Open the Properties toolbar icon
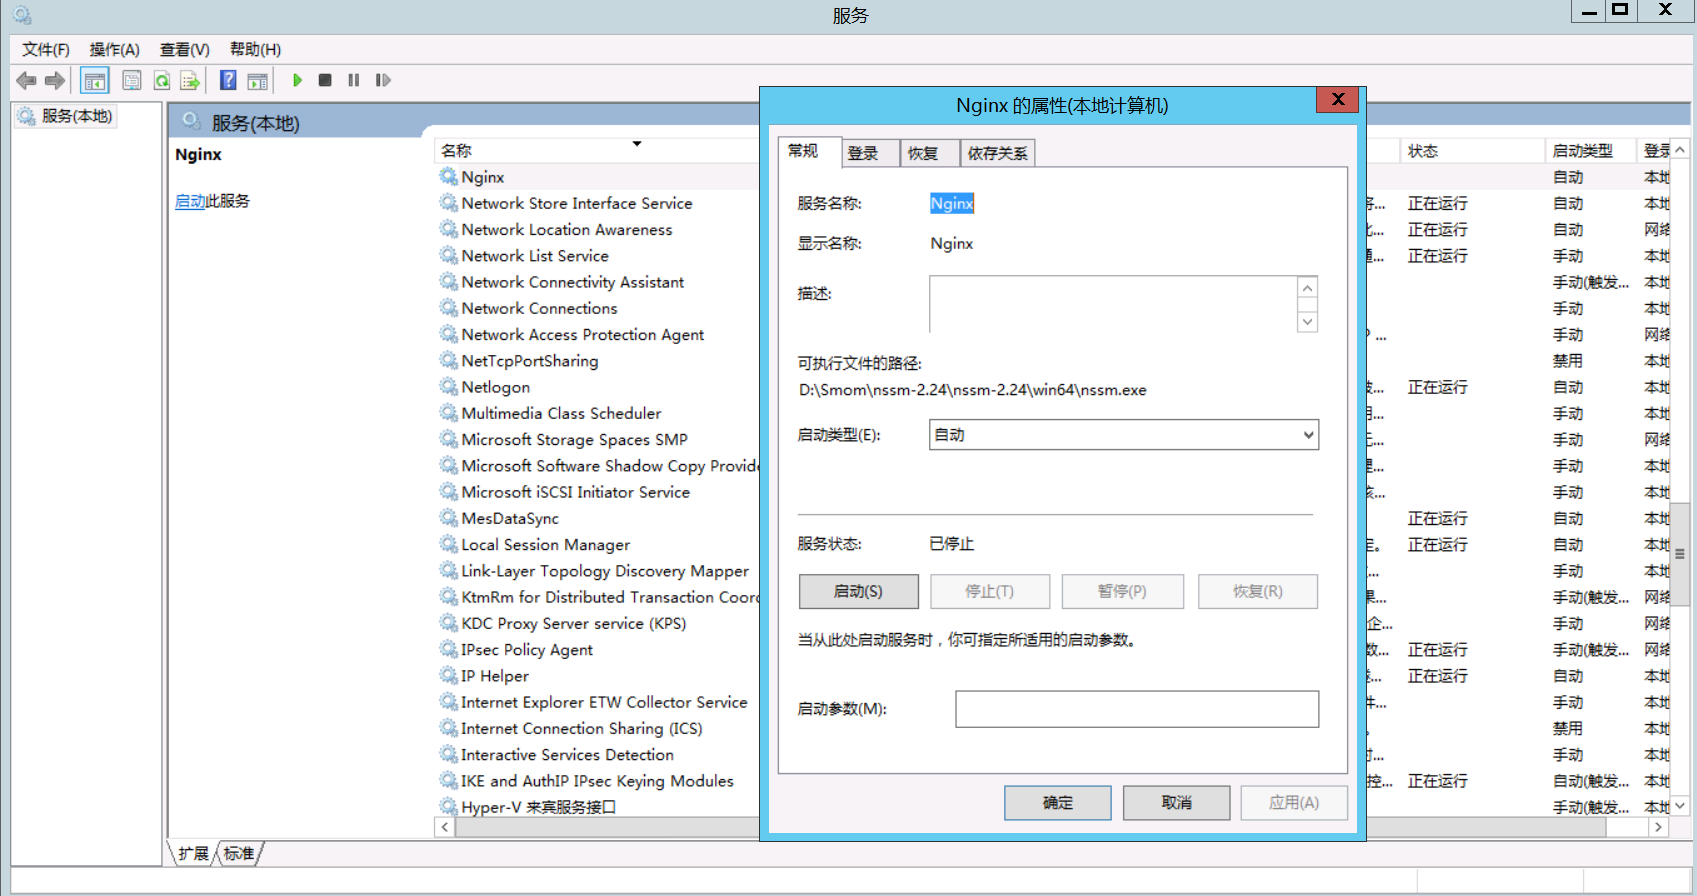The width and height of the screenshot is (1697, 896). coord(131,80)
